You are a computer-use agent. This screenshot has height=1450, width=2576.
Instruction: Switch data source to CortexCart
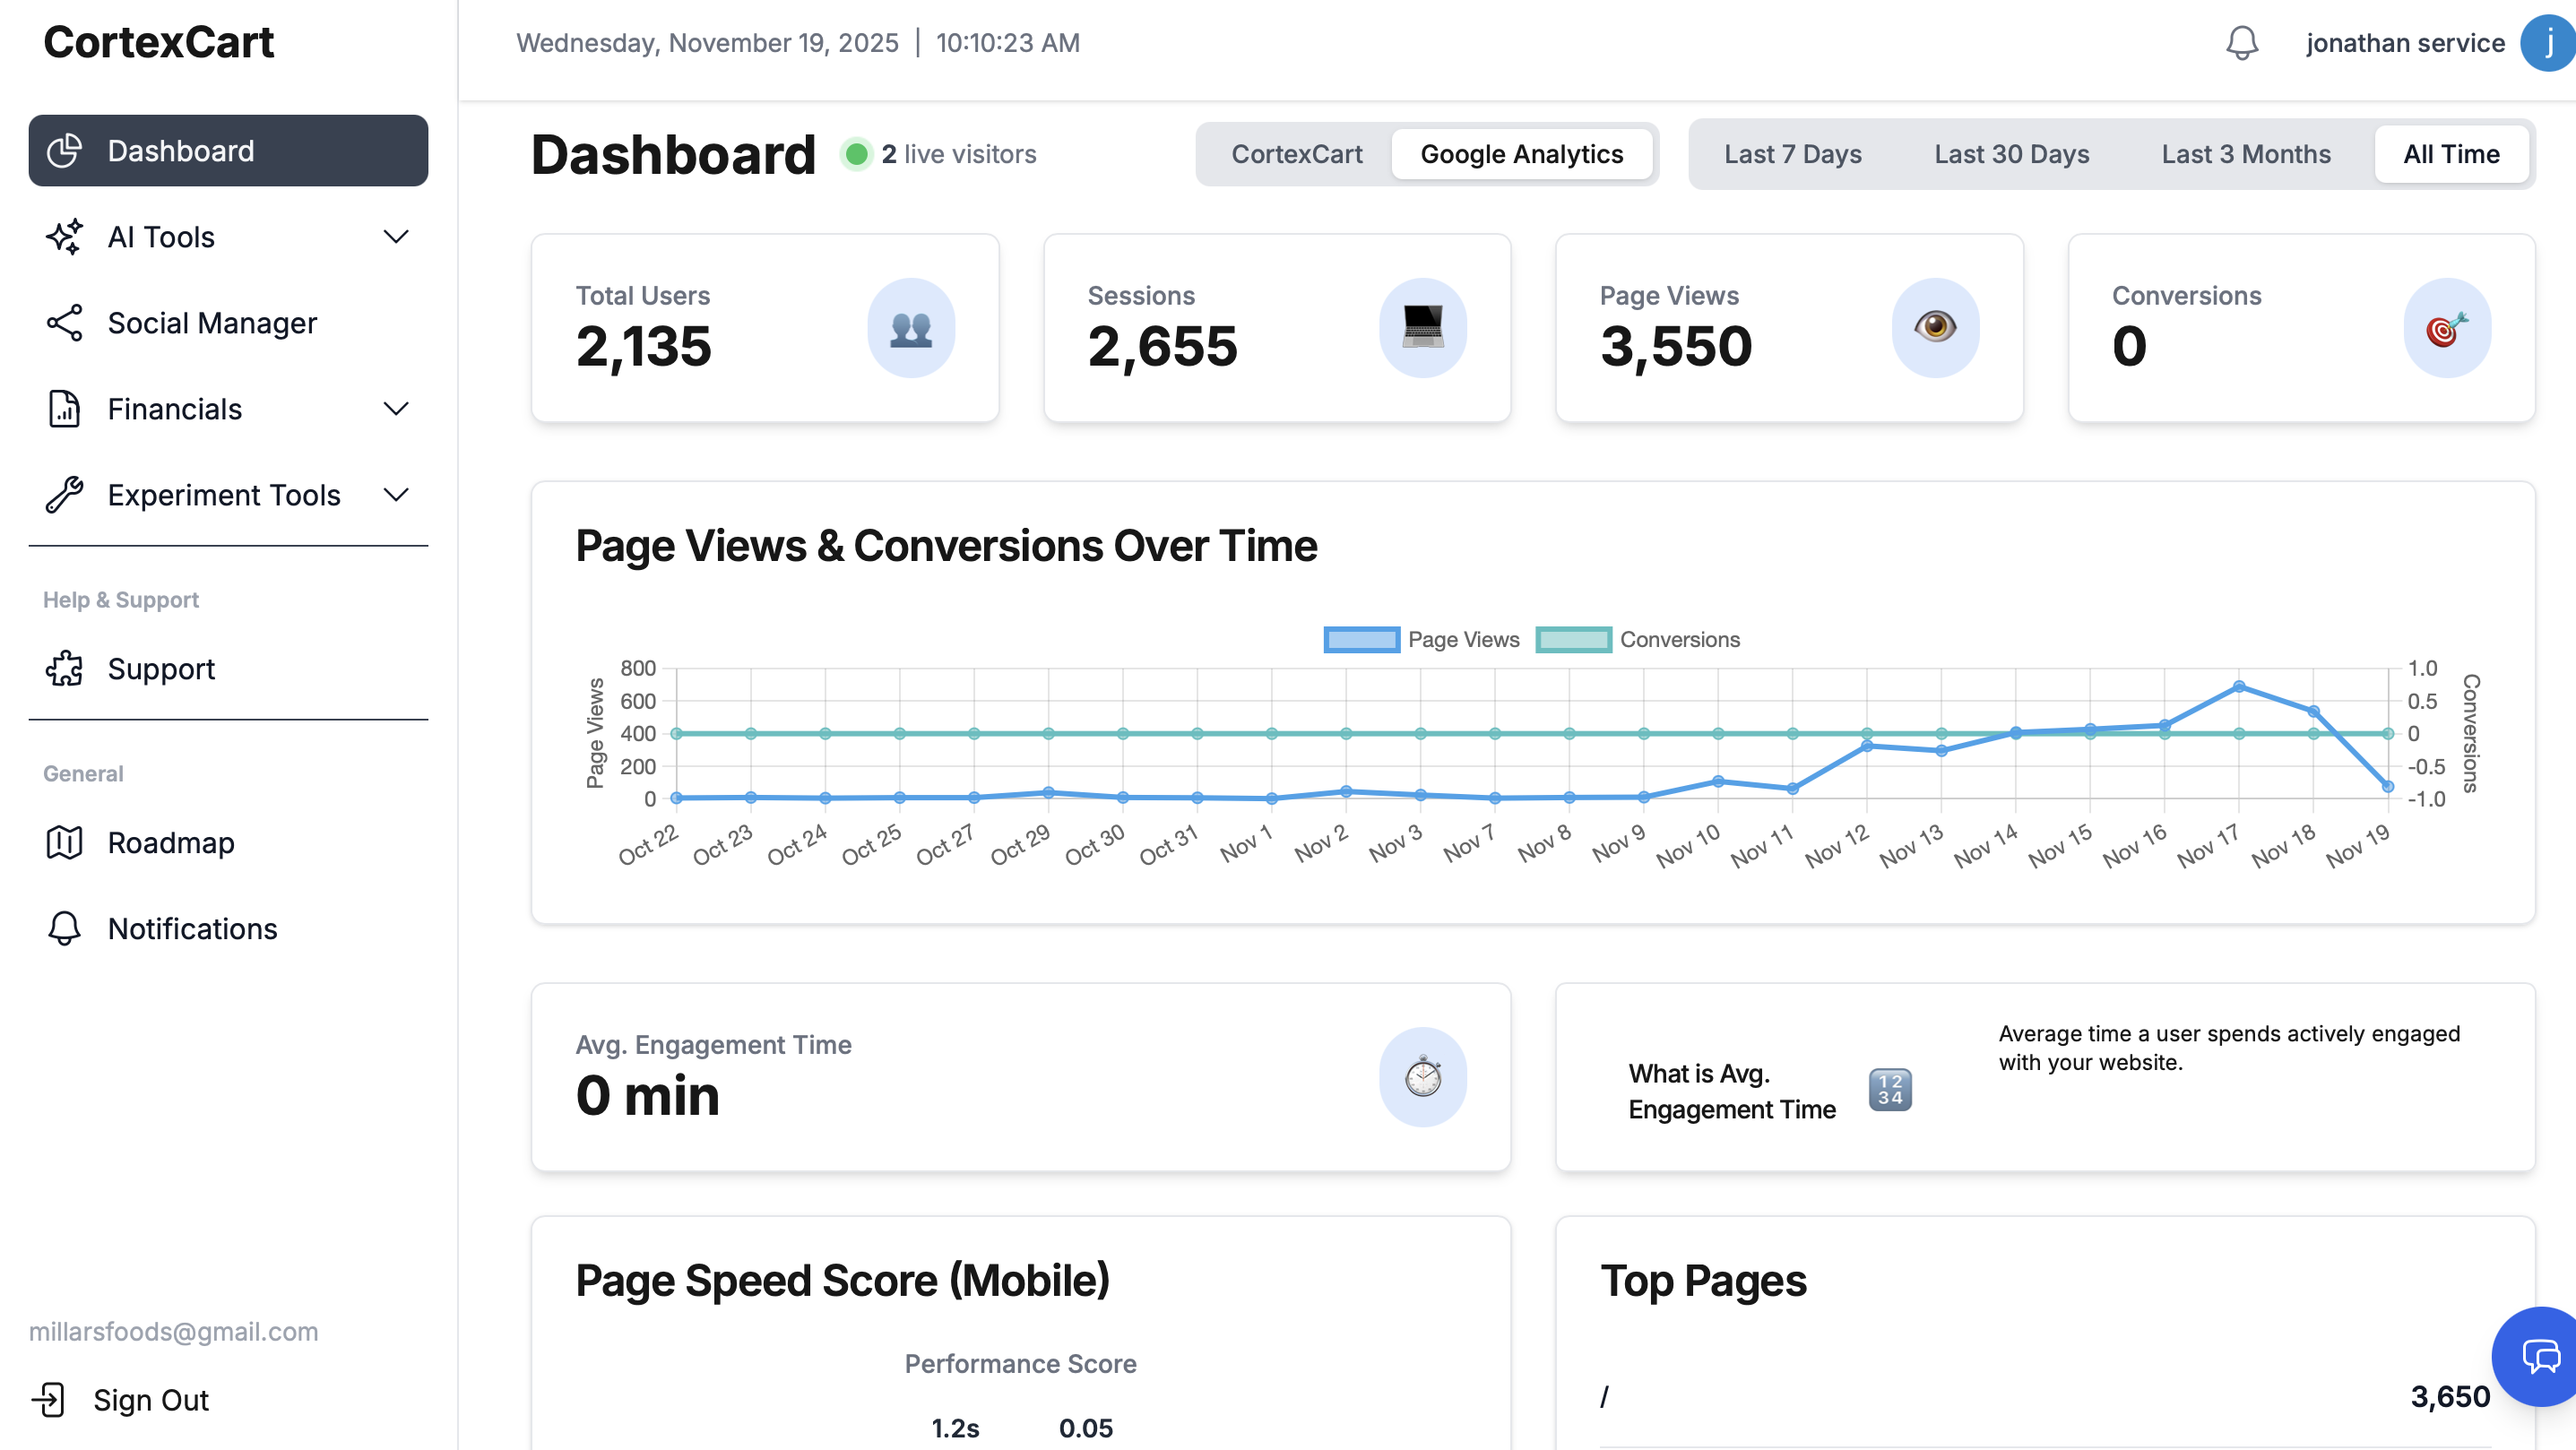1296,154
